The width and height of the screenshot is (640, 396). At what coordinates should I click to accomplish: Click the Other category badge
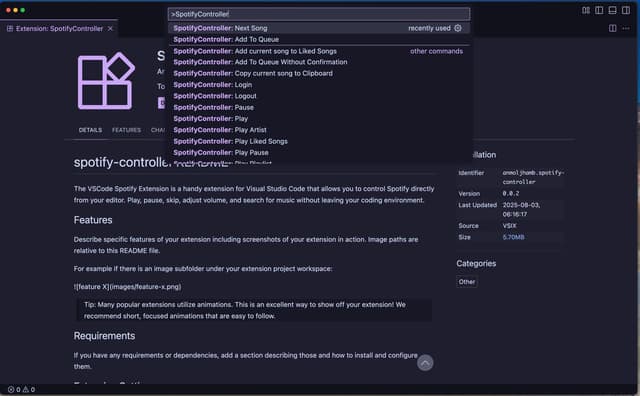point(467,282)
